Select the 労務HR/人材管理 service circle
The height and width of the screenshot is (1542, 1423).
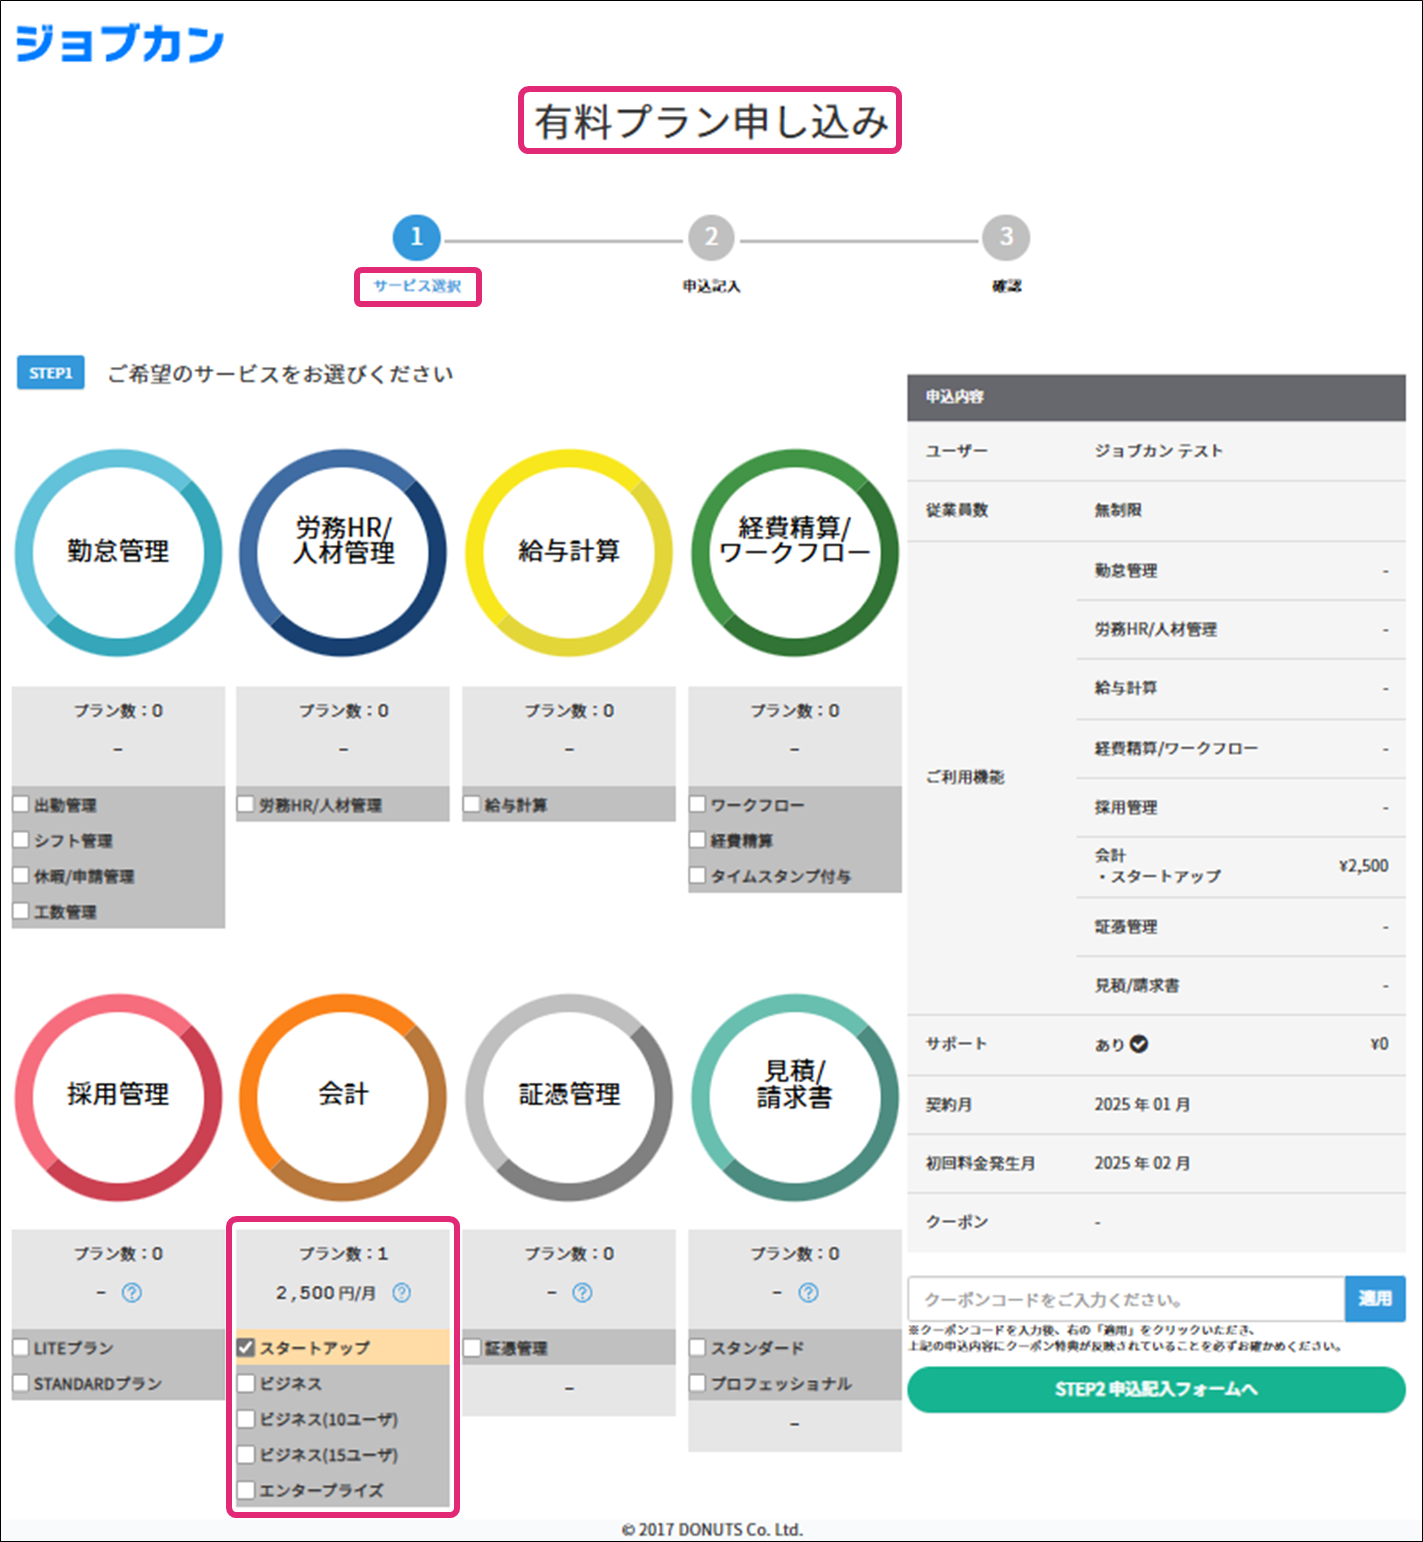(x=343, y=552)
